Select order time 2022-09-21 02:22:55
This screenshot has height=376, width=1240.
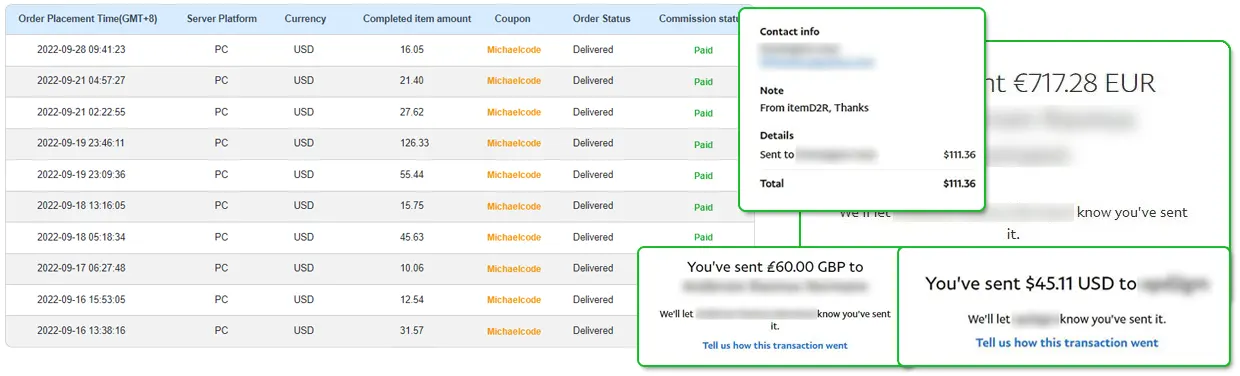(x=81, y=112)
